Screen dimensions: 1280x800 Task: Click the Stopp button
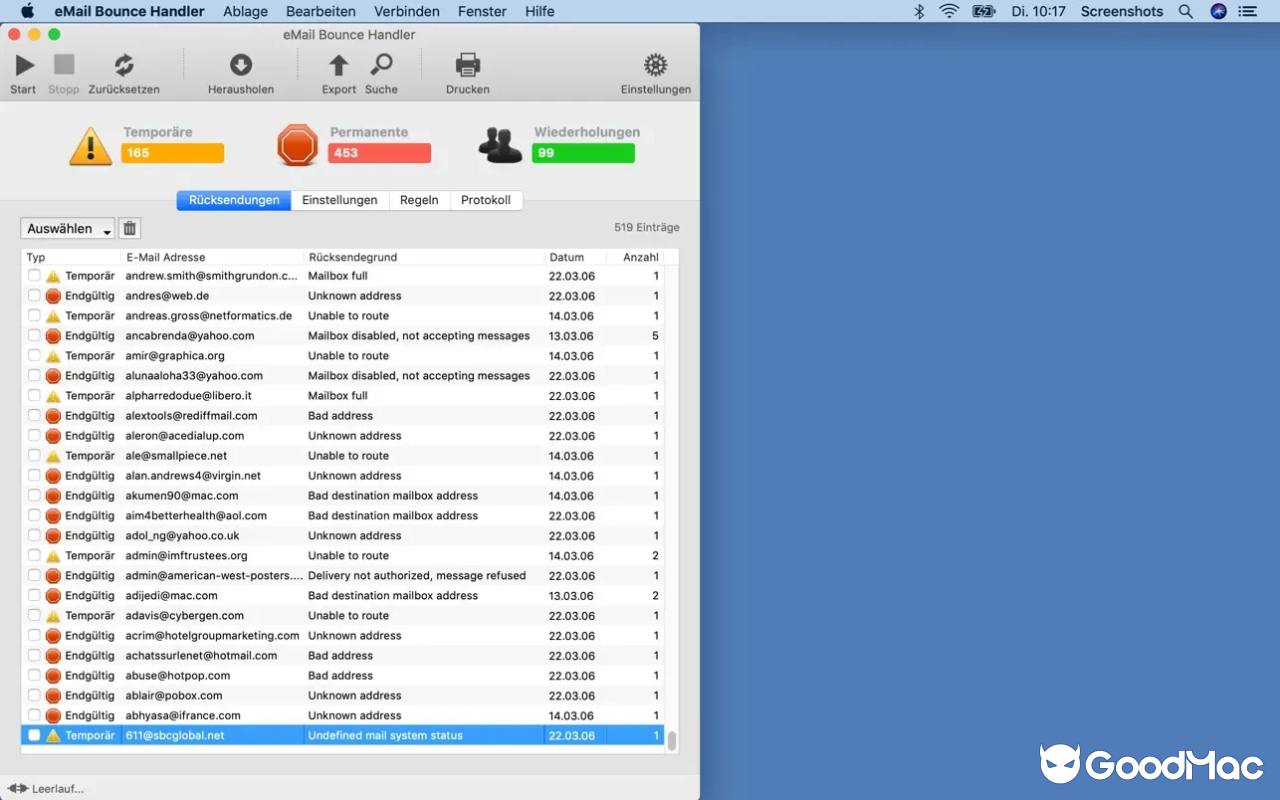pos(63,68)
